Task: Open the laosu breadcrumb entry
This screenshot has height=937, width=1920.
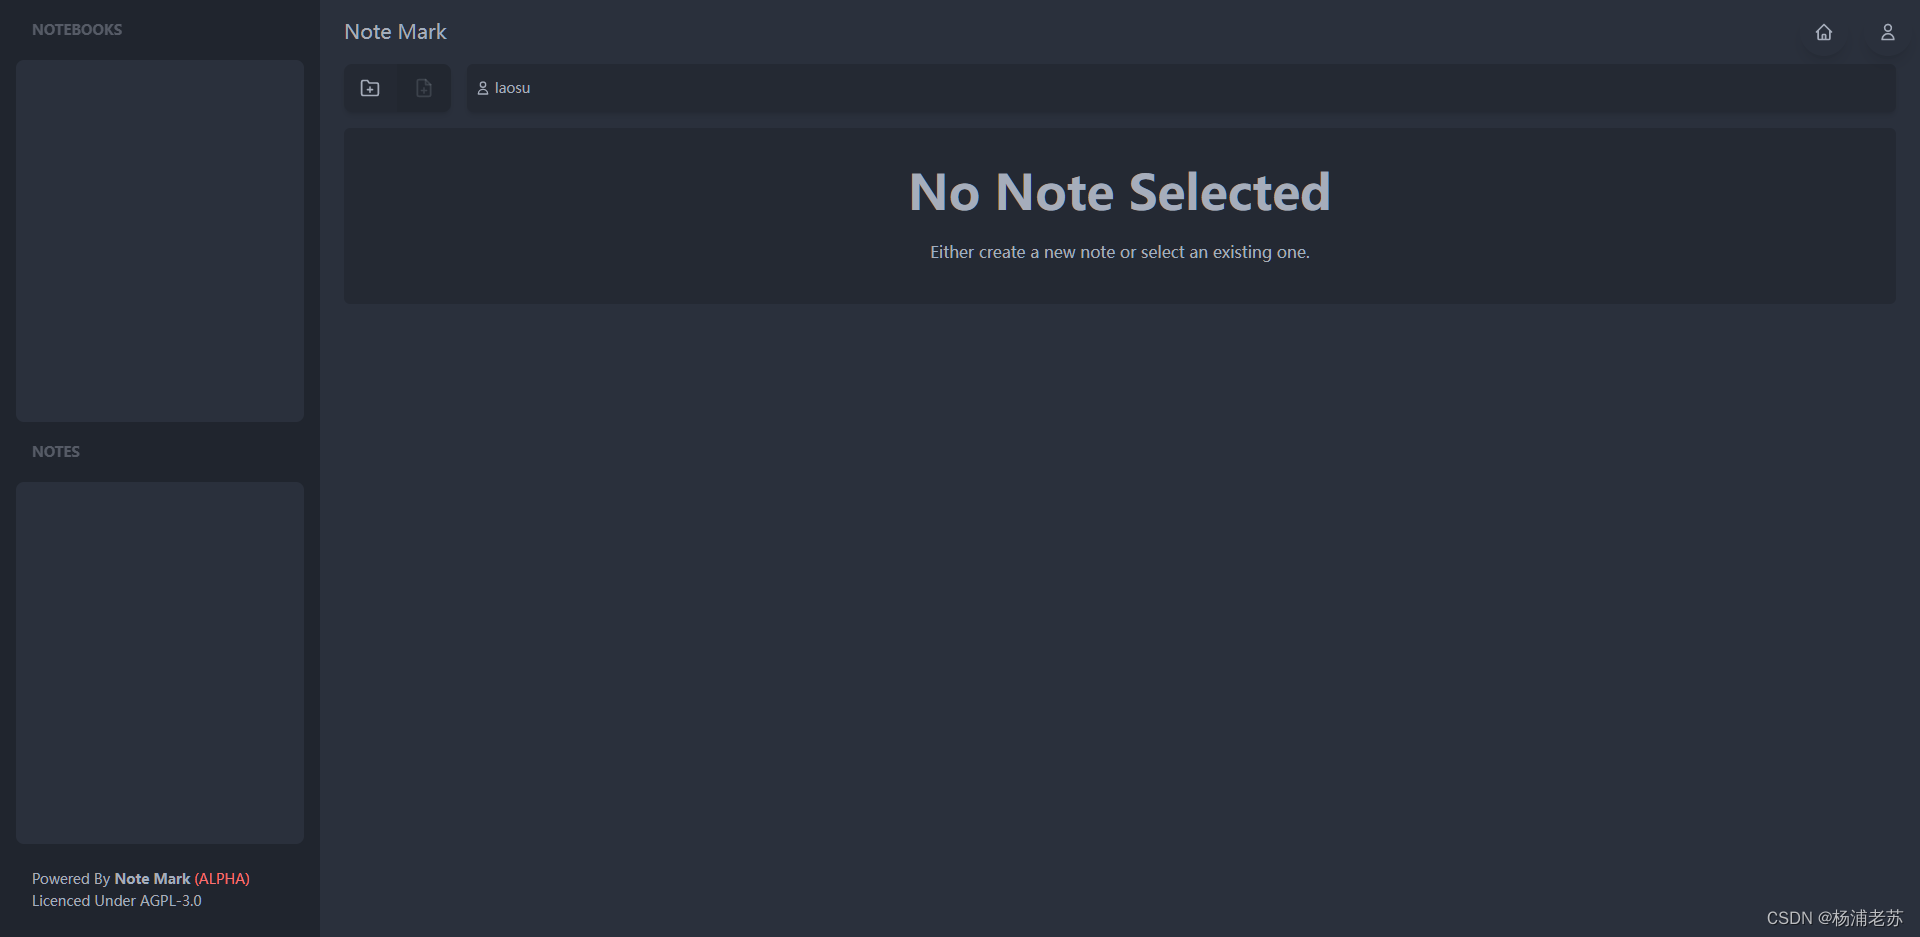Action: tap(512, 88)
